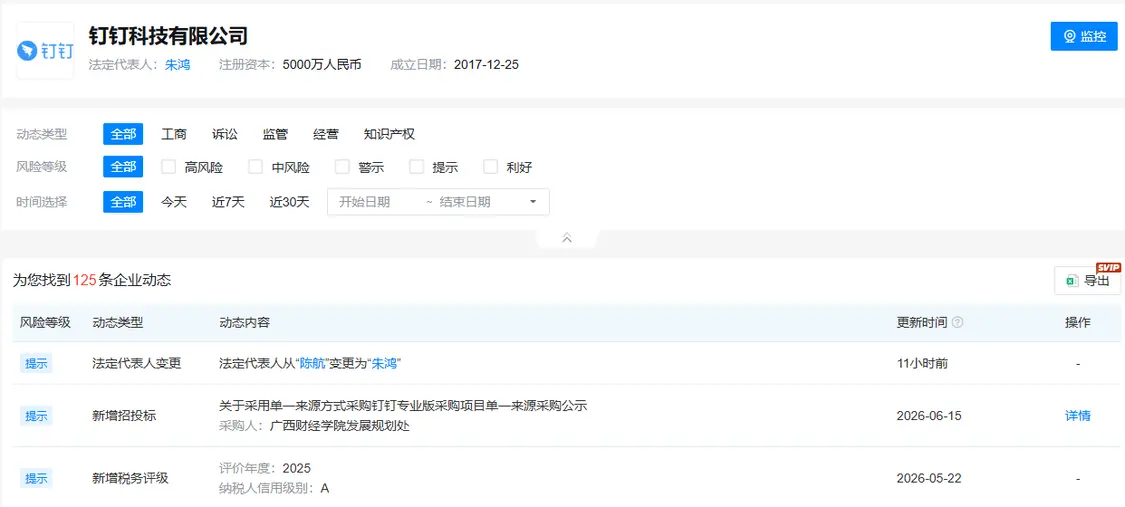Click 新增招投标 type cell
The image size is (1125, 507).
124,416
